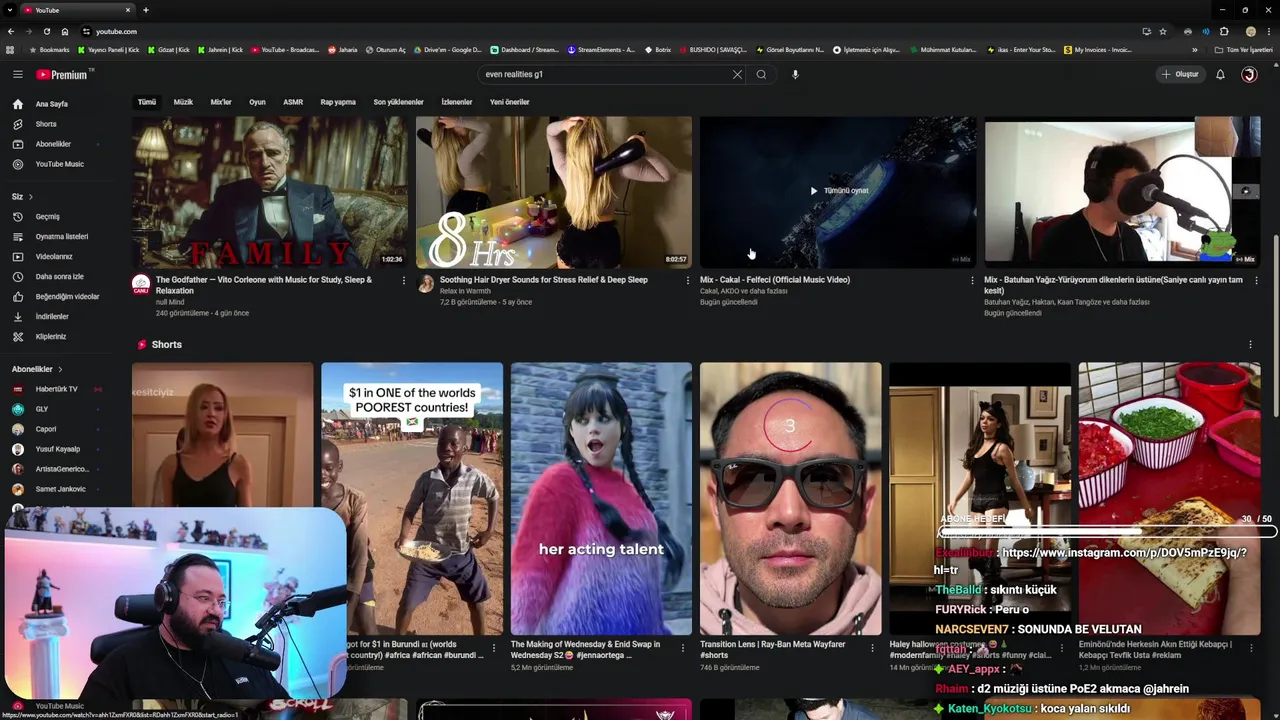
Task: Select the İzlenenler filter chip
Action: pos(457,102)
